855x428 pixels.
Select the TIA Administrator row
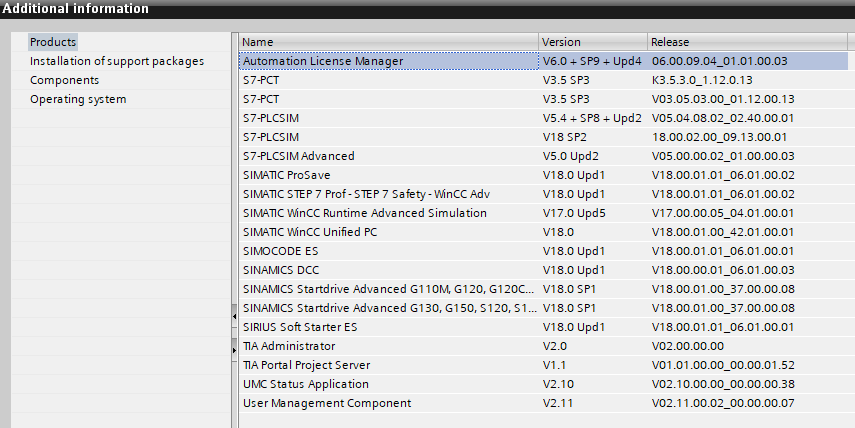coord(288,346)
